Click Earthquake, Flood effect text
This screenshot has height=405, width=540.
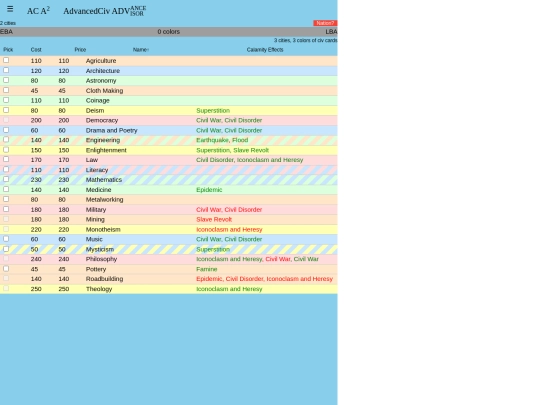click(222, 140)
